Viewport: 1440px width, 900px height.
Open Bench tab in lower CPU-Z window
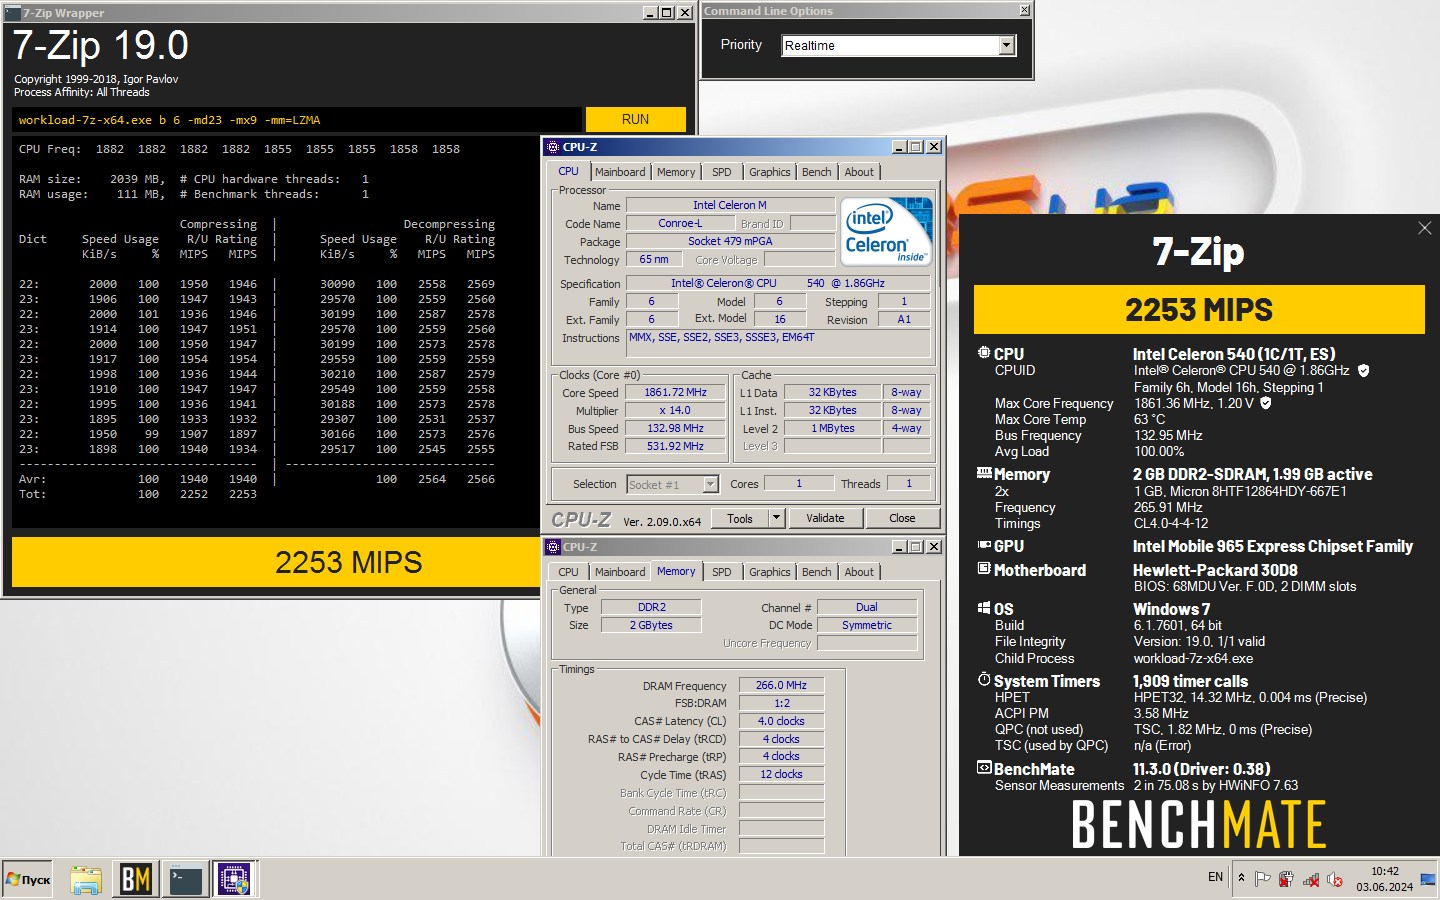pyautogui.click(x=817, y=572)
